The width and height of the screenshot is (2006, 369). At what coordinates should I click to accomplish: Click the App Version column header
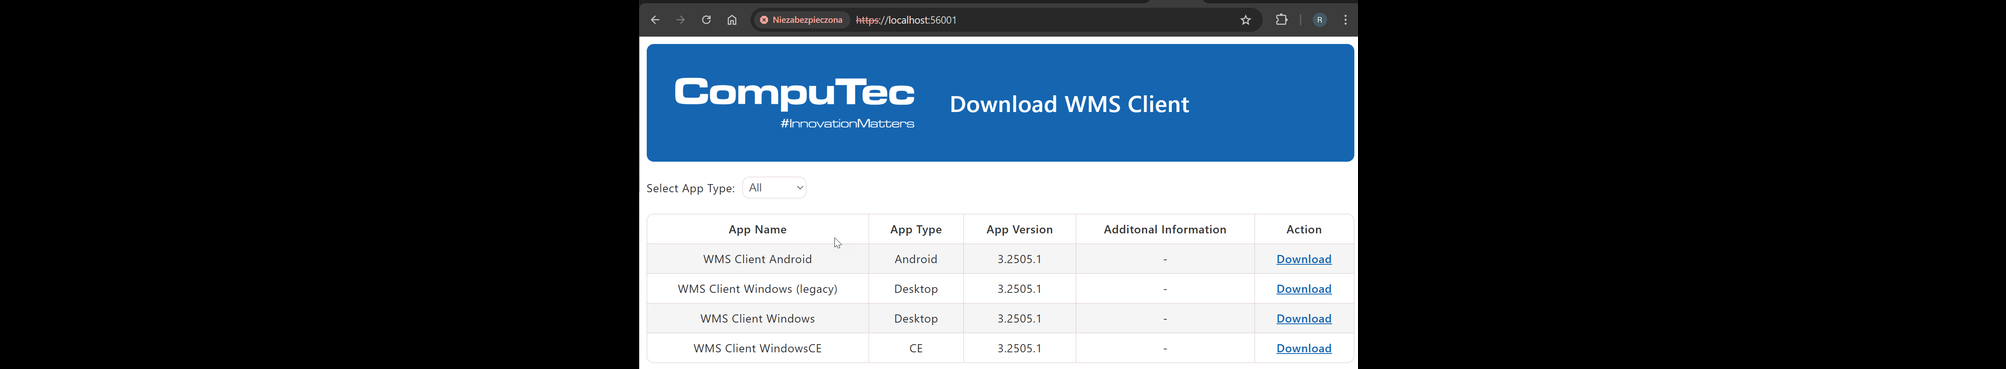1019,229
